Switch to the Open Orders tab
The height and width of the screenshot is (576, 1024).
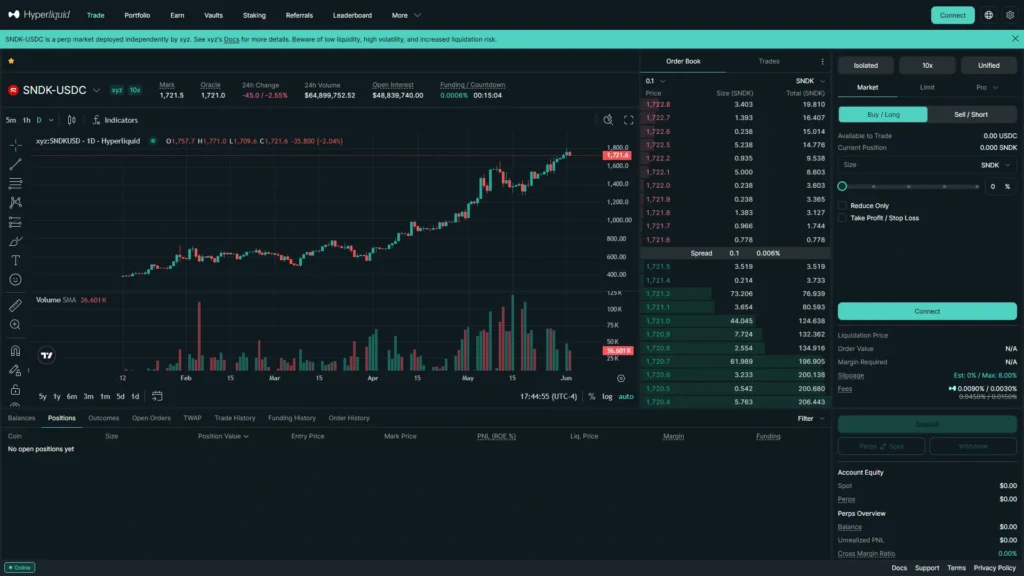click(151, 418)
